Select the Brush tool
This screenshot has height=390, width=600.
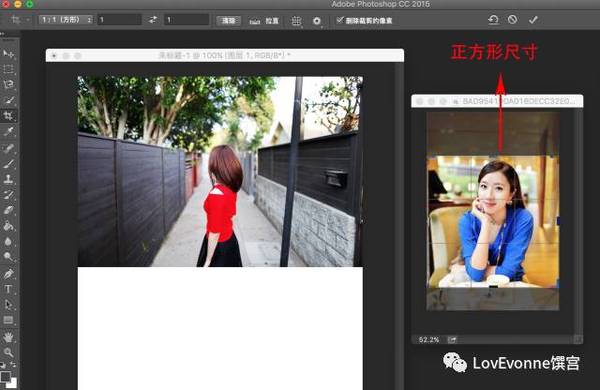tap(8, 164)
